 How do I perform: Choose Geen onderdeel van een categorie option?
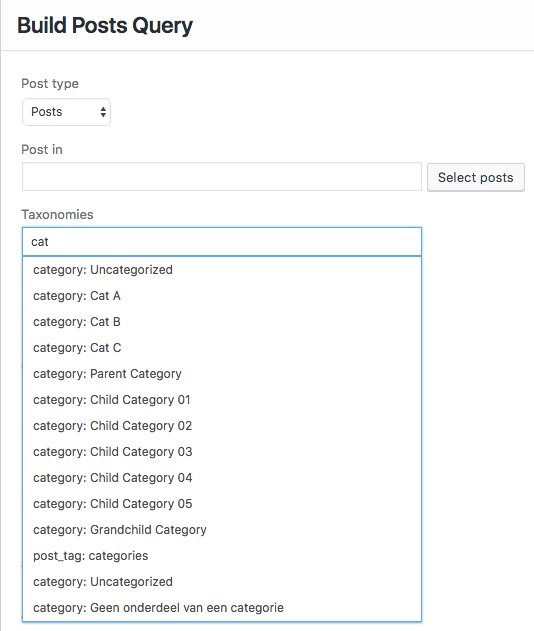click(222, 608)
